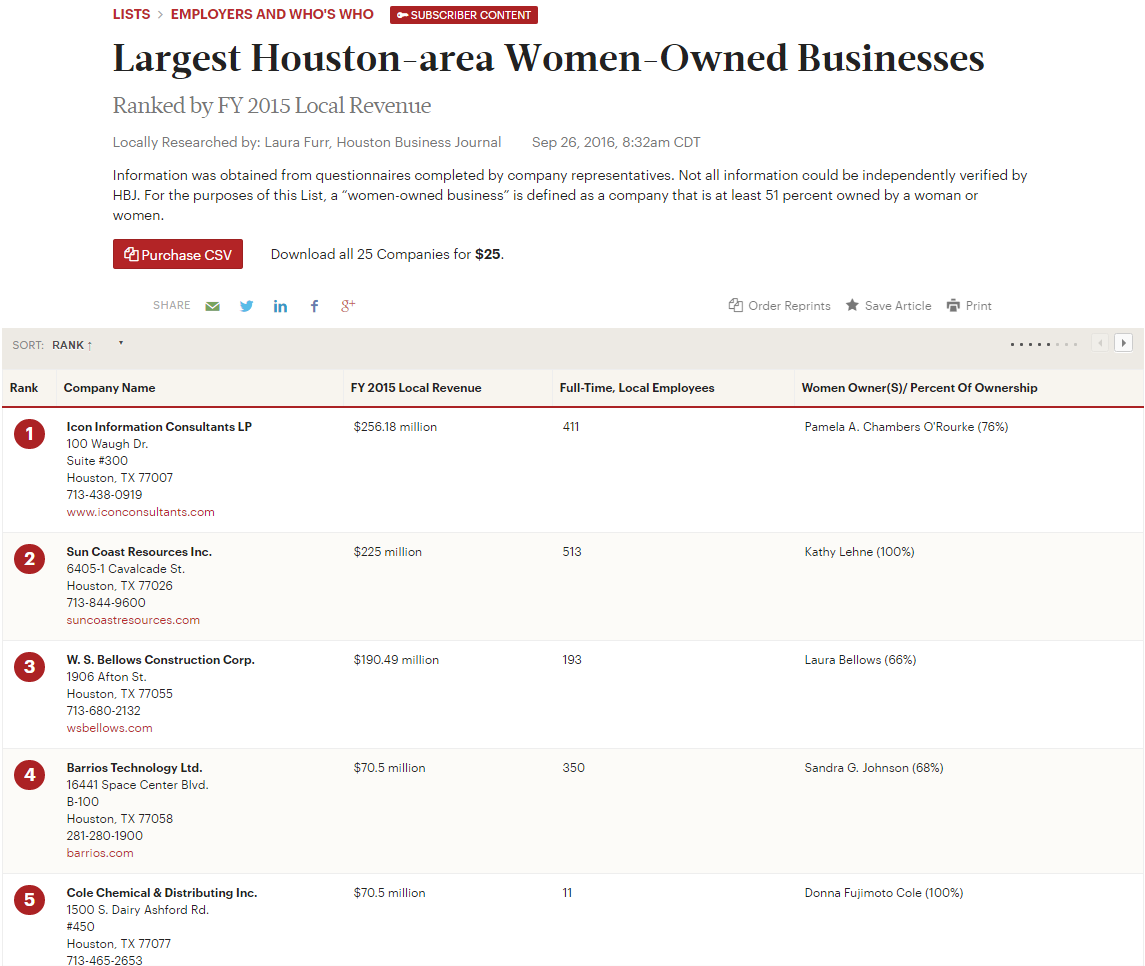
Task: Click the phone number 281-280-1900
Action: click(x=104, y=835)
